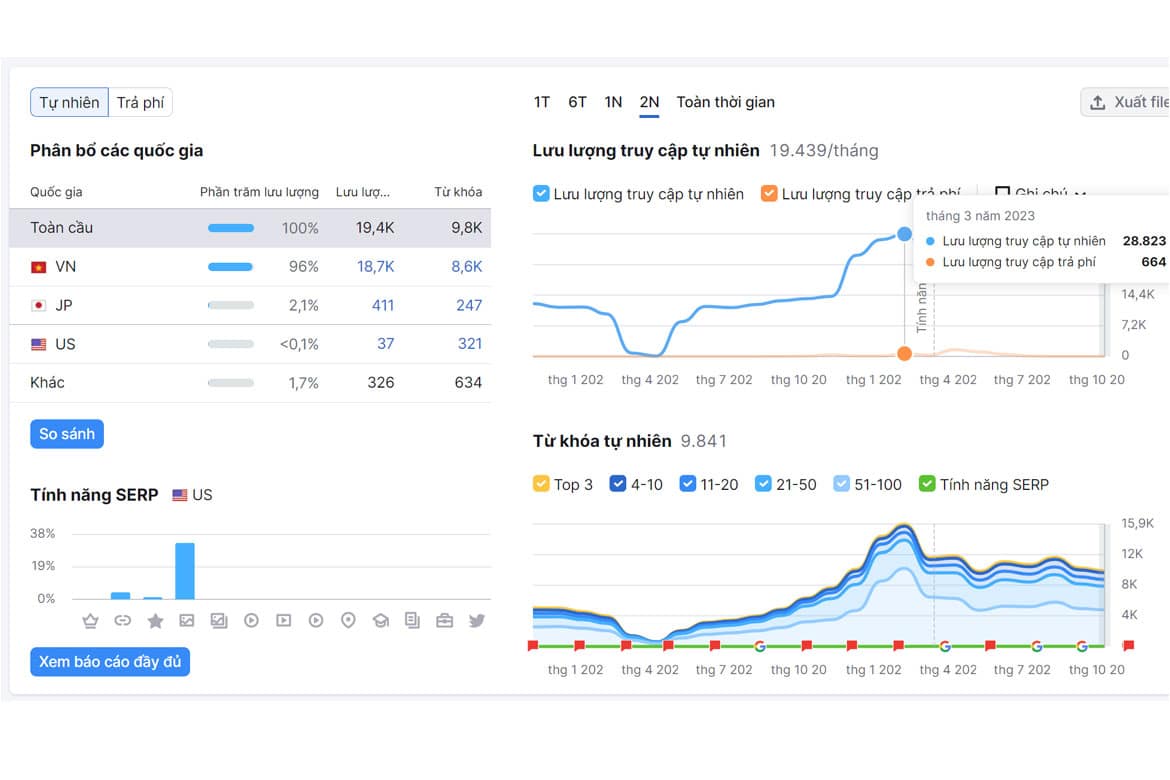Click the chain-link sitelinks SERP feature icon
The width and height of the screenshot is (1170, 780).
coord(122,620)
